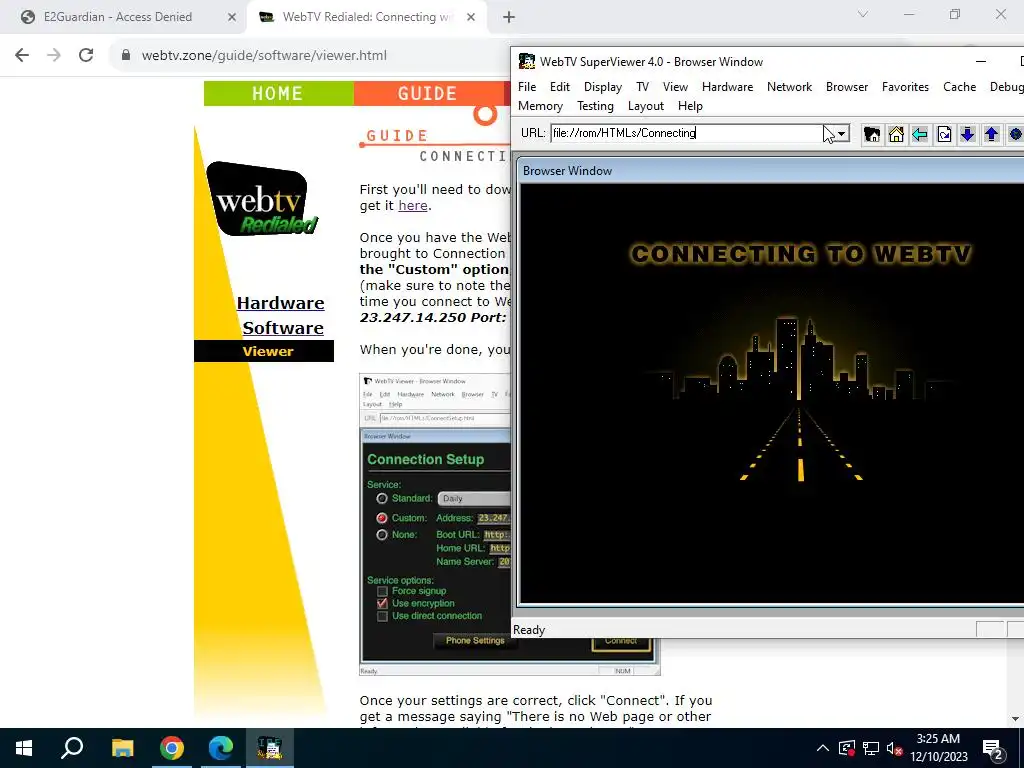1024x768 pixels.
Task: Open the Browser menu in SuperViewer
Action: [847, 87]
